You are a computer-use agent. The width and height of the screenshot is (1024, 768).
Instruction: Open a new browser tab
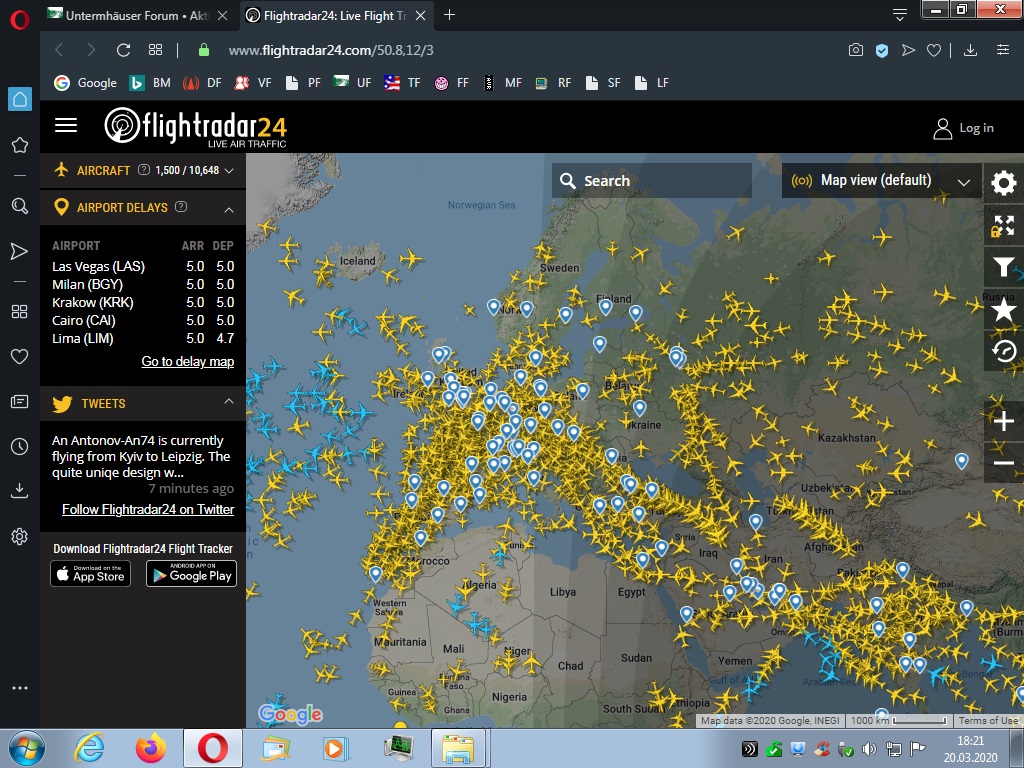pos(449,14)
